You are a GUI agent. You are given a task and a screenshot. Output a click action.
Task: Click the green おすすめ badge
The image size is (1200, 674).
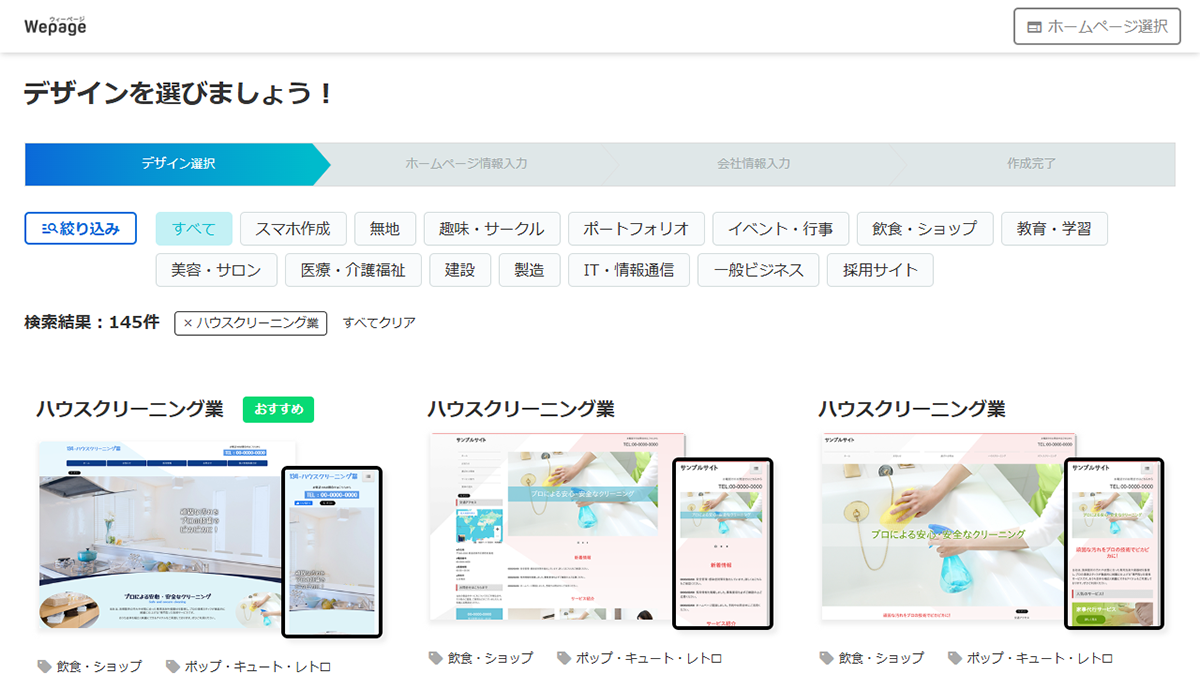(x=278, y=409)
